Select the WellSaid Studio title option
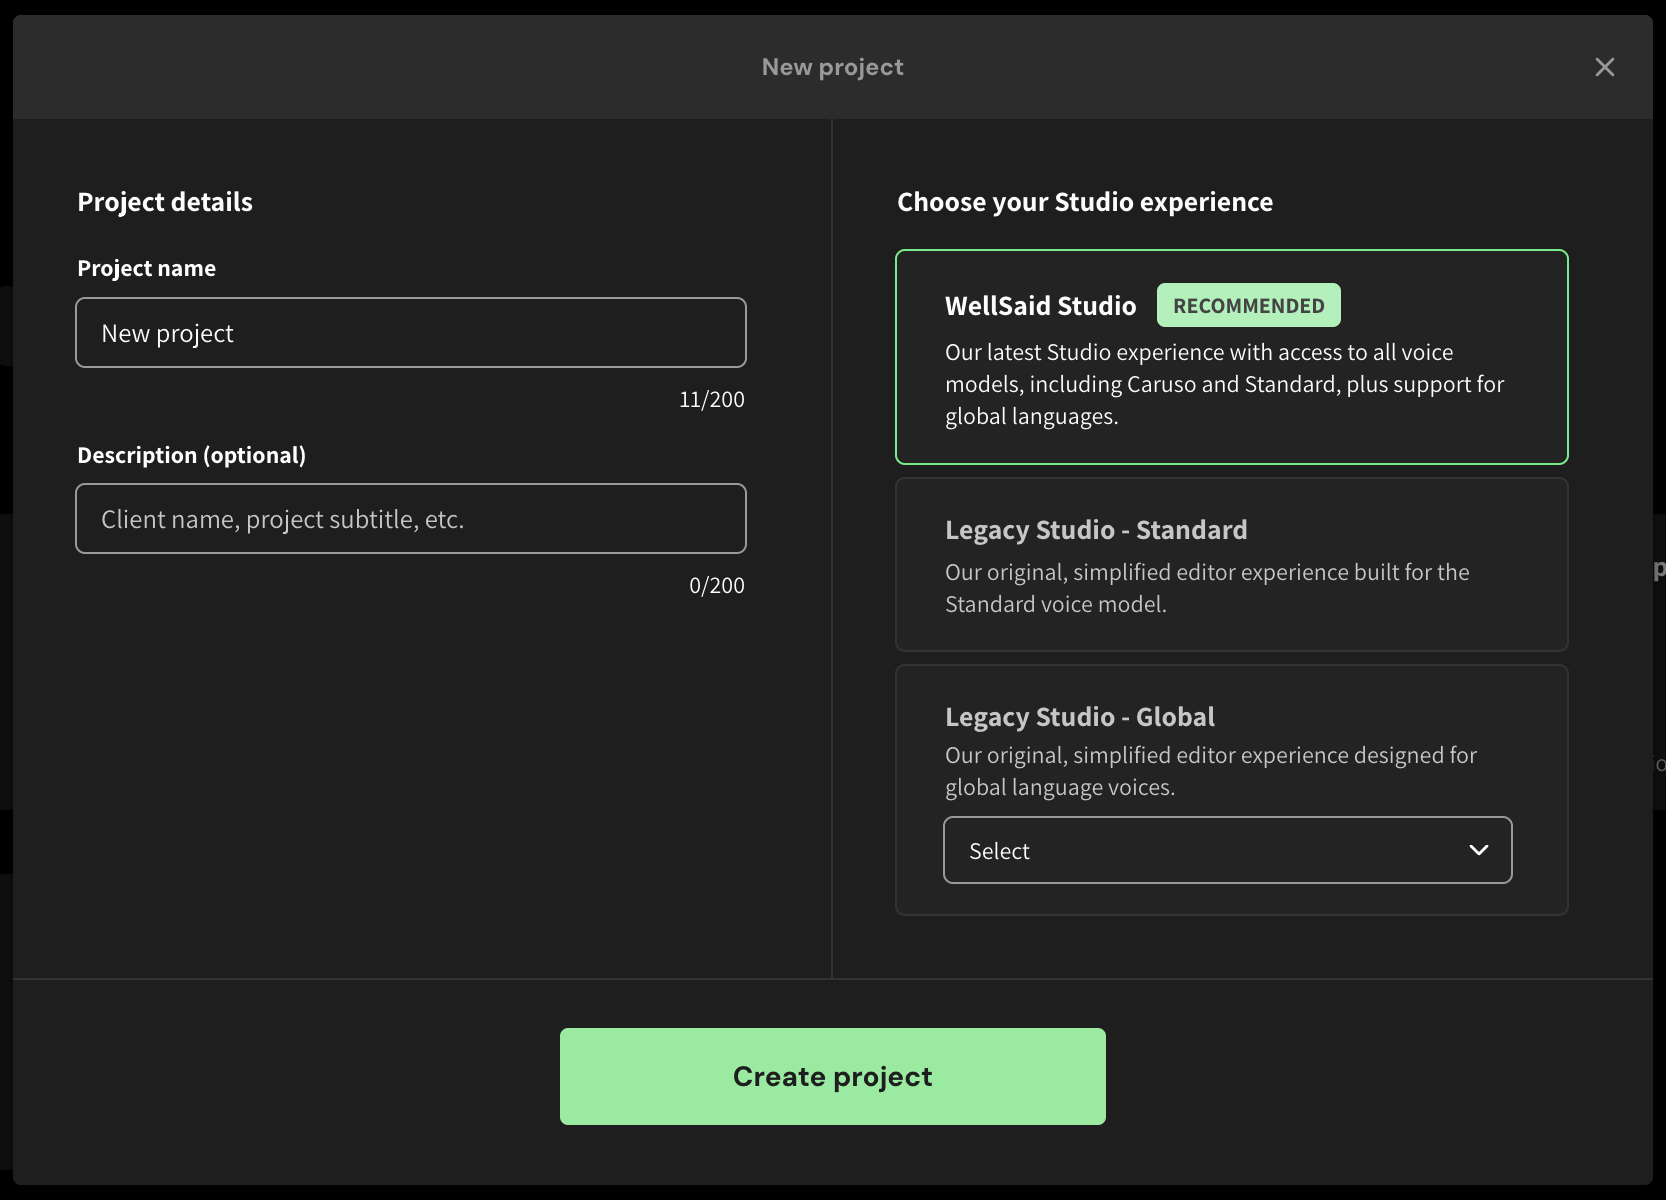This screenshot has width=1666, height=1200. coord(1040,306)
